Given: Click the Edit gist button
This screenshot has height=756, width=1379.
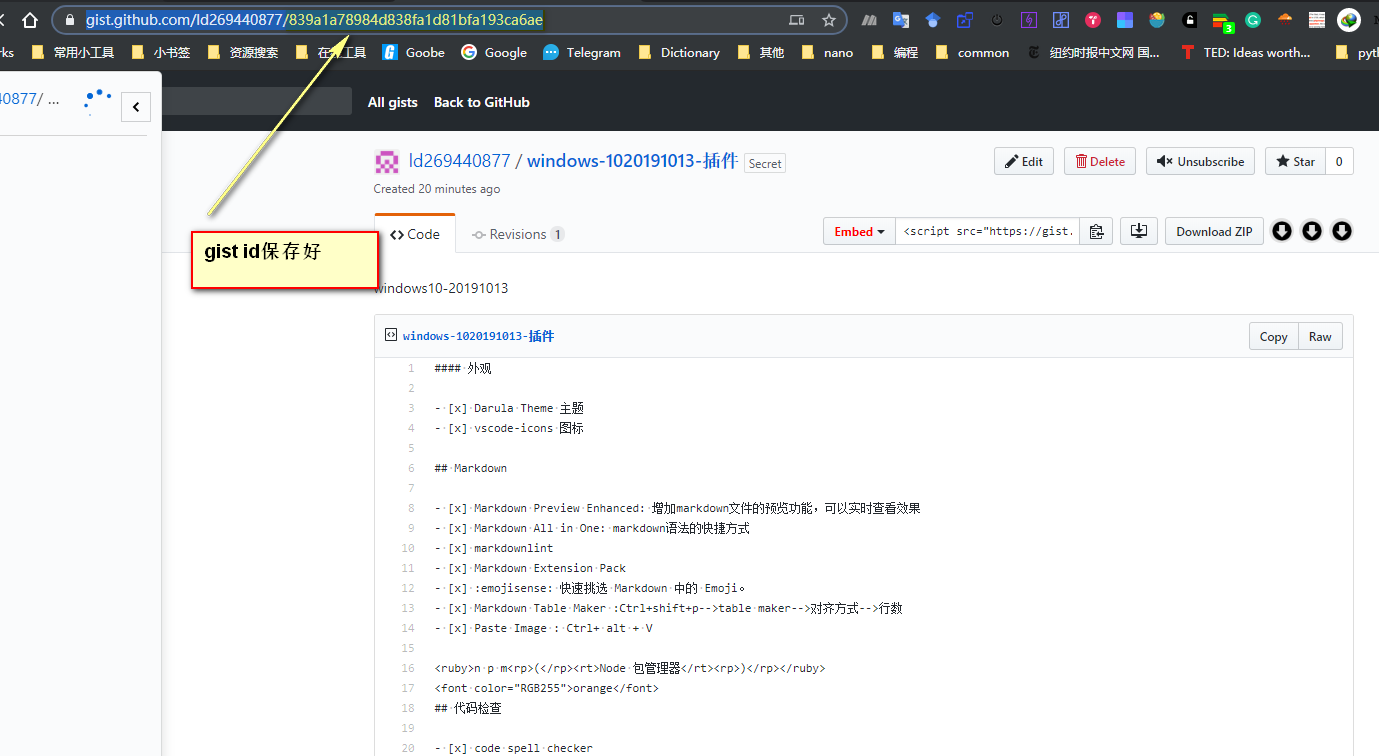Looking at the screenshot, I should (x=1024, y=161).
